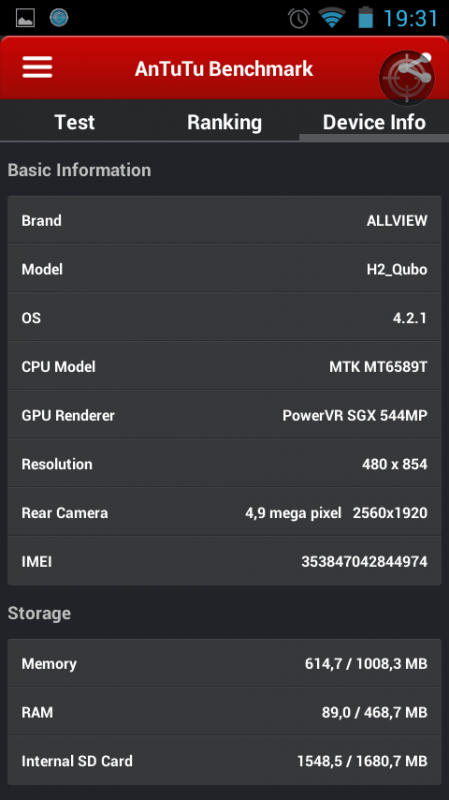
Task: Select the Internal SD Card row
Action: pyautogui.click(x=224, y=761)
